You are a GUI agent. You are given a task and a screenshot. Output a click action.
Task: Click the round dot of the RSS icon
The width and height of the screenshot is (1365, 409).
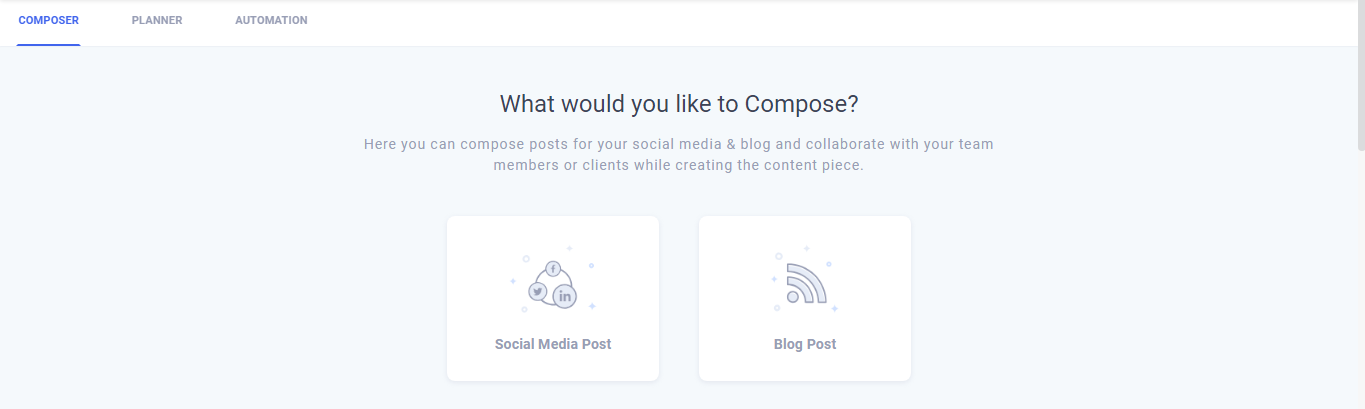793,297
